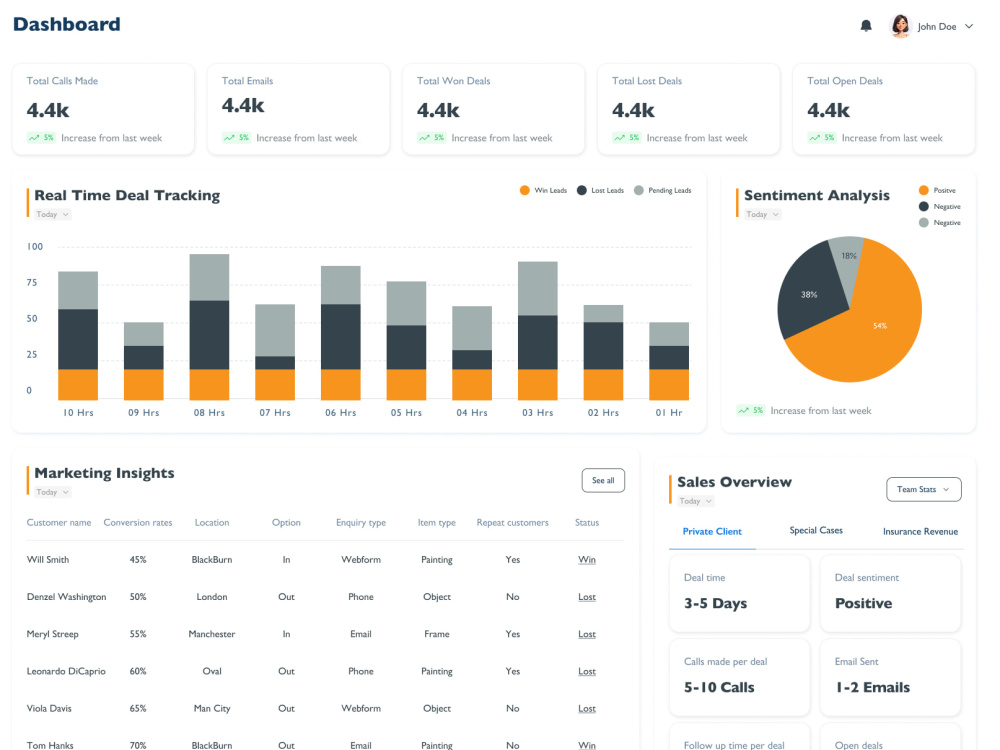
Task: Click the Email Sent 1-2 Emails card
Action: click(890, 677)
